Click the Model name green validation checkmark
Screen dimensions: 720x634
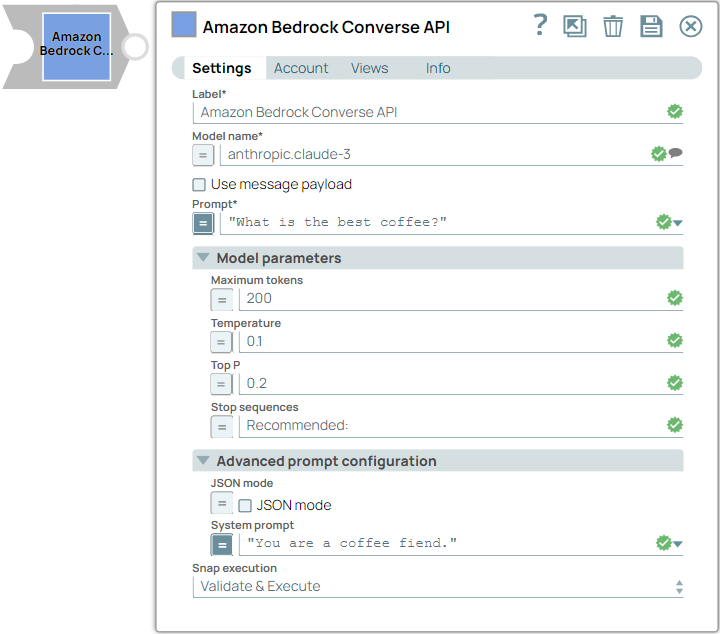click(x=658, y=154)
